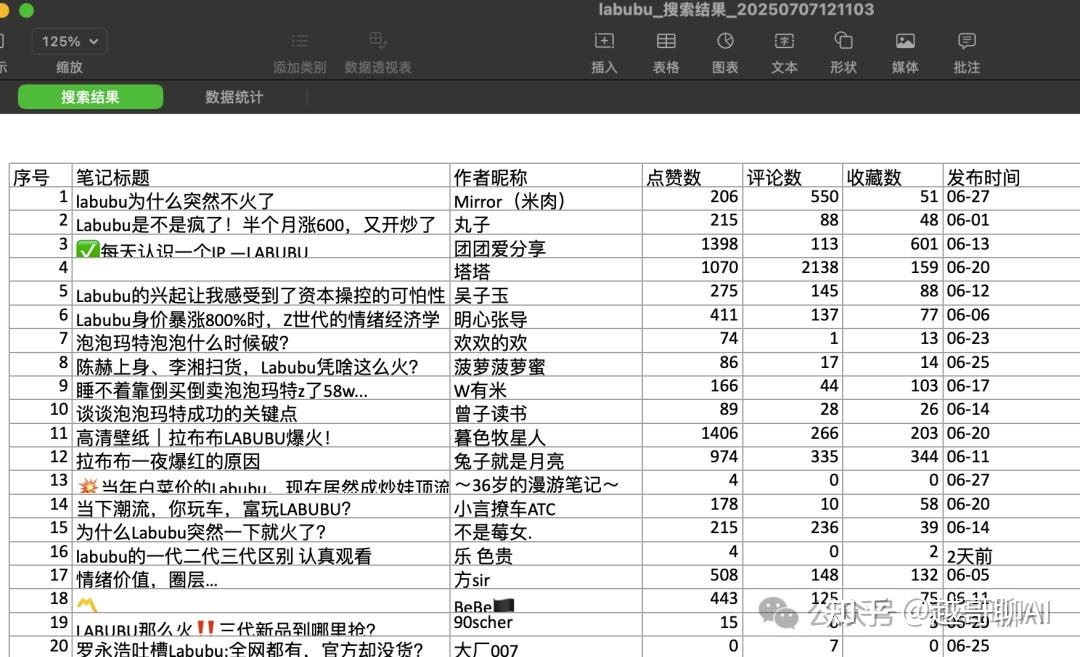Image resolution: width=1080 pixels, height=657 pixels.
Task: Click the author cell '大厂007'
Action: (546, 647)
